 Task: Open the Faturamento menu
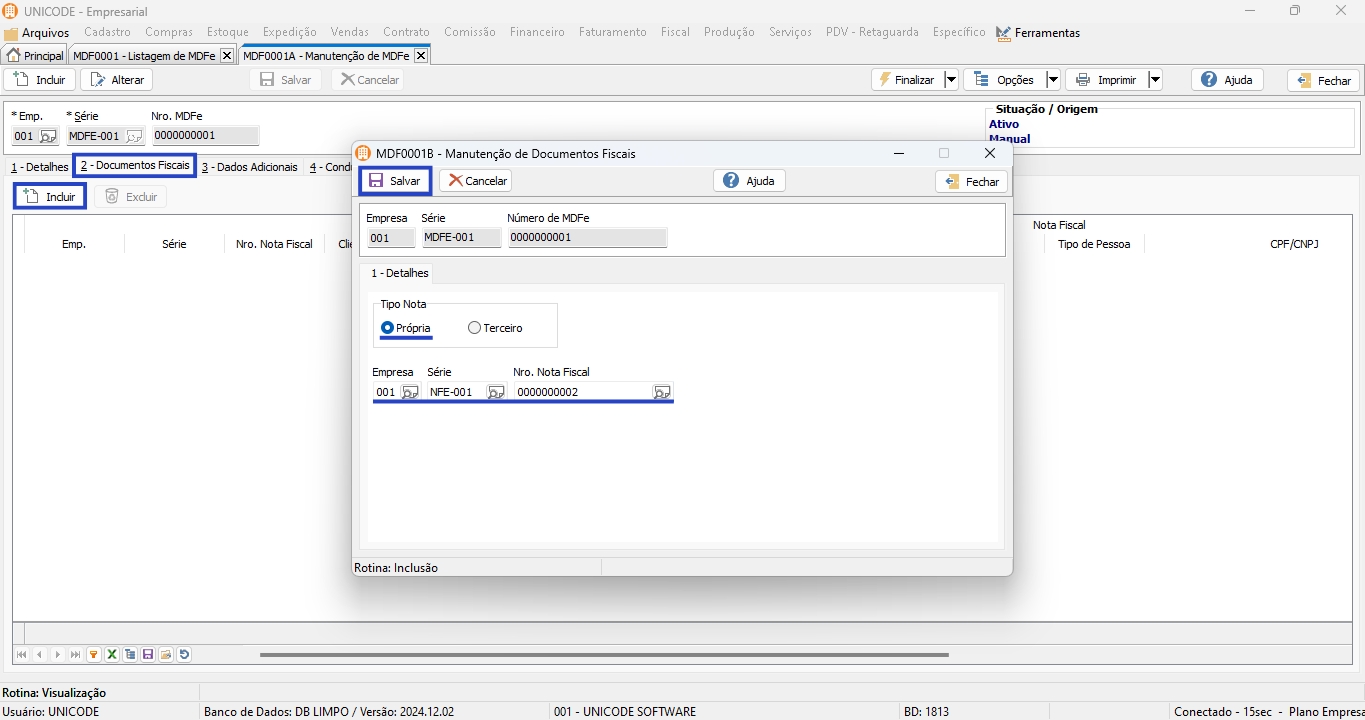click(612, 32)
